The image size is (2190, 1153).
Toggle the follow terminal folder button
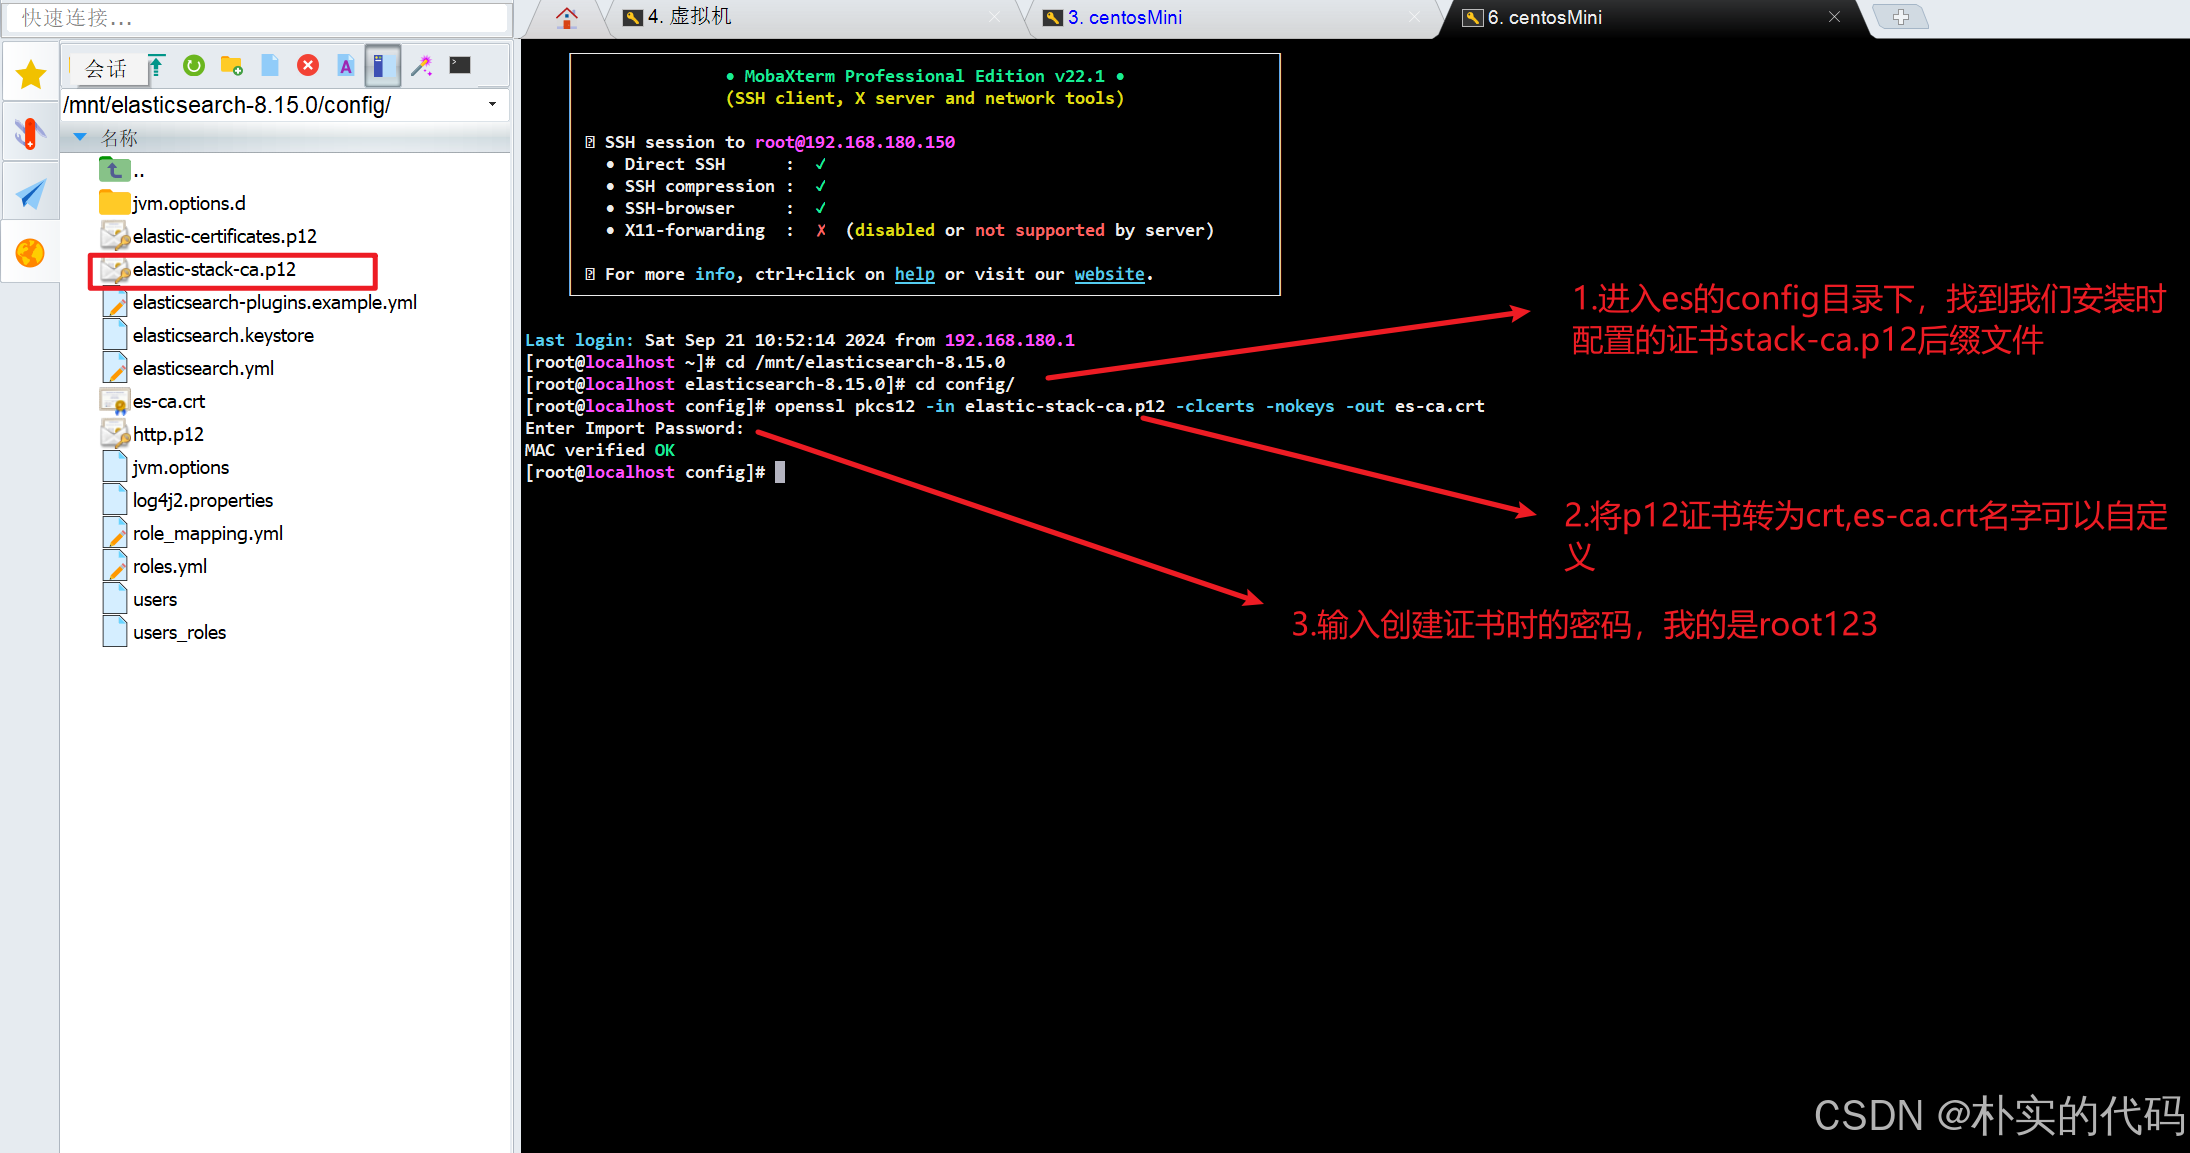click(382, 66)
